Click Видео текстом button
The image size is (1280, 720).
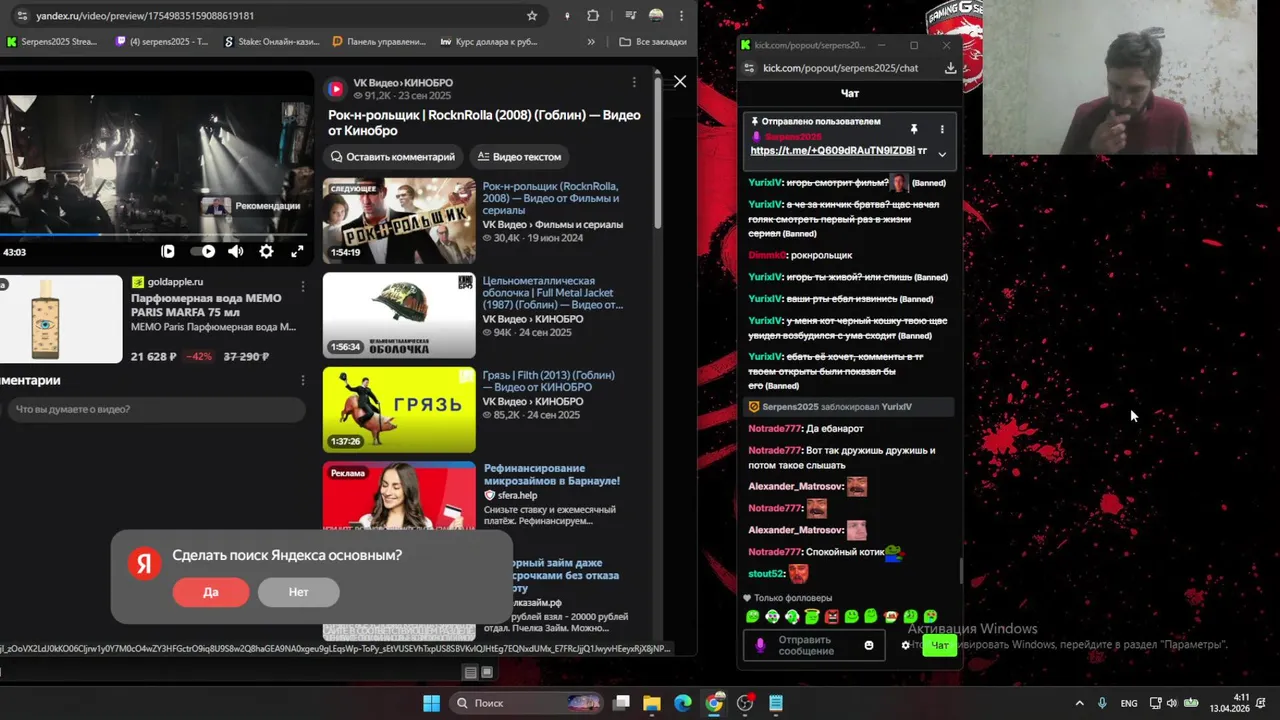coord(519,157)
